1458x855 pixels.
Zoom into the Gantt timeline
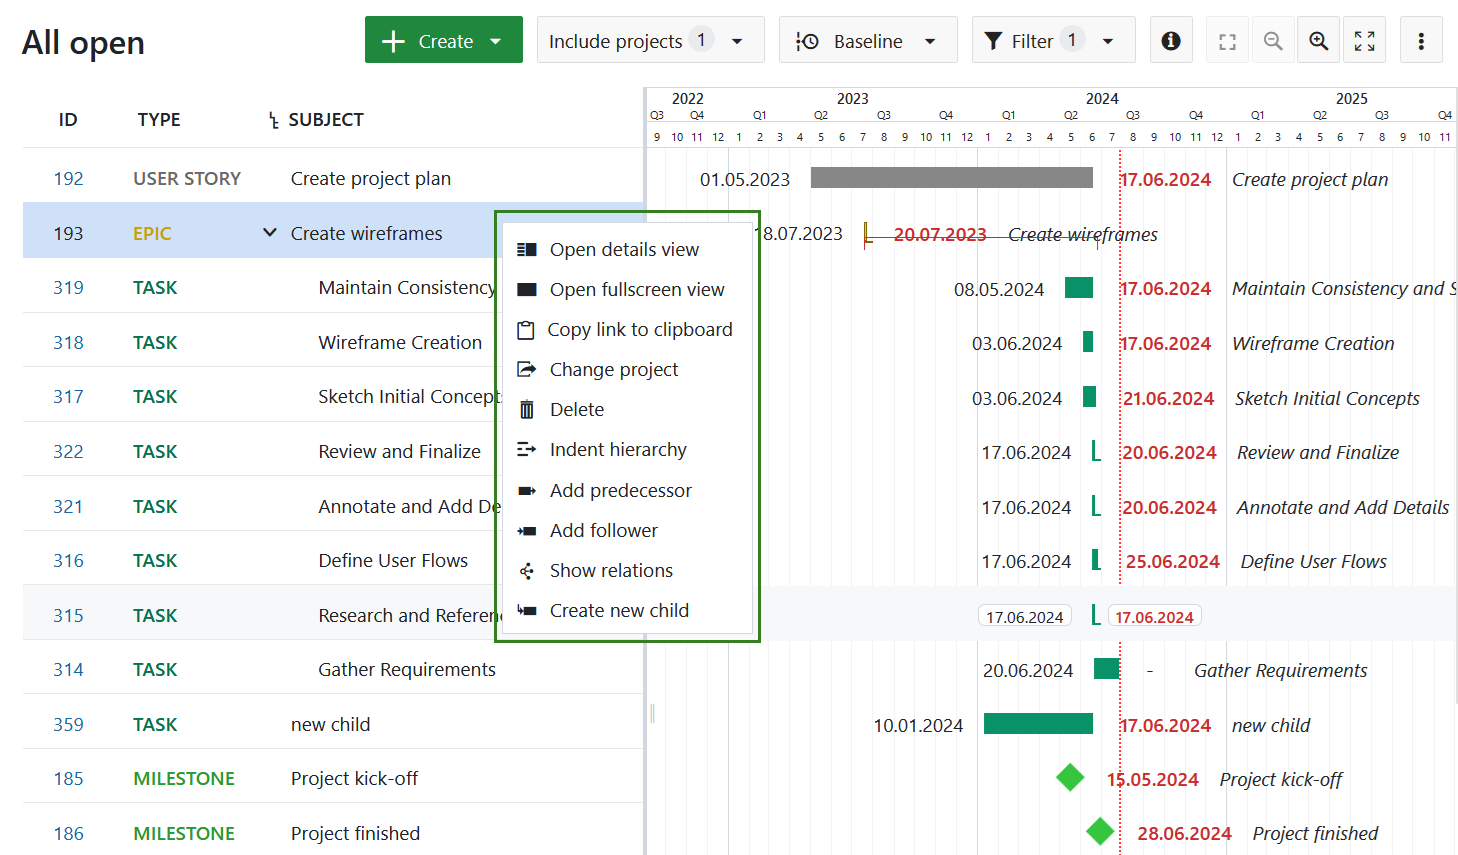(1319, 40)
